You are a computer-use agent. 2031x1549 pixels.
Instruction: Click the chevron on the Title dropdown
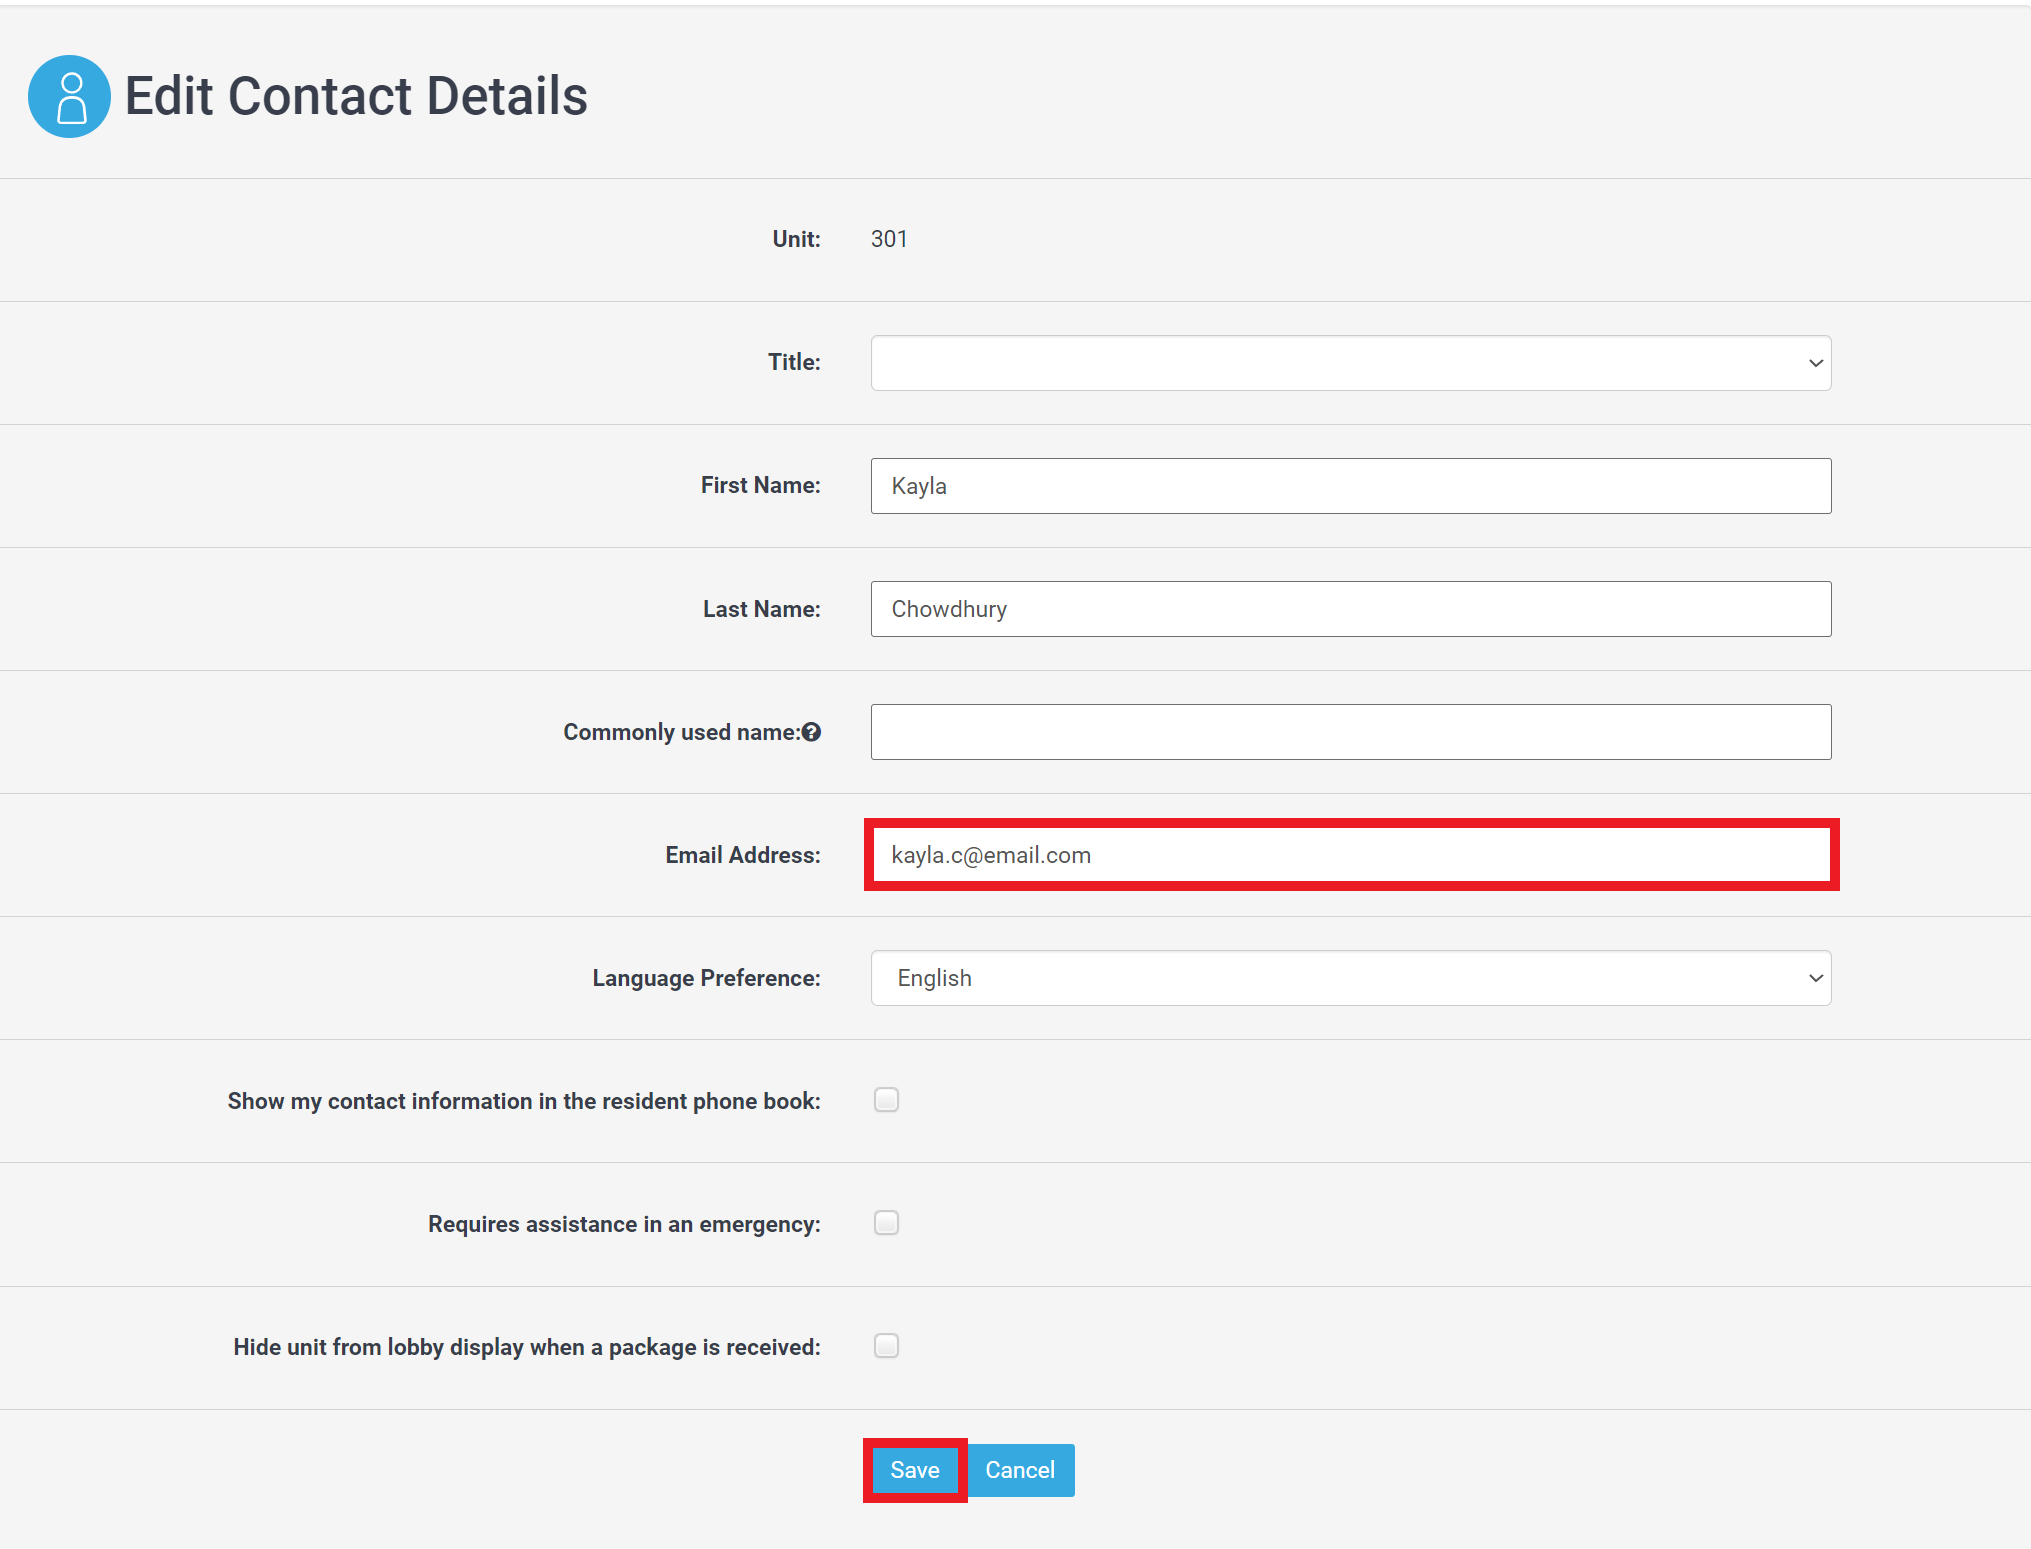[1814, 362]
